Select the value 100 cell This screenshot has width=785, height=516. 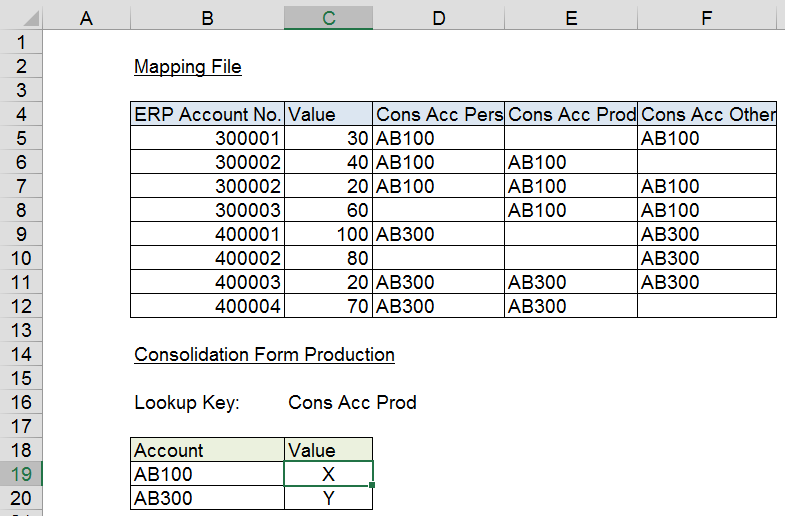pos(328,234)
